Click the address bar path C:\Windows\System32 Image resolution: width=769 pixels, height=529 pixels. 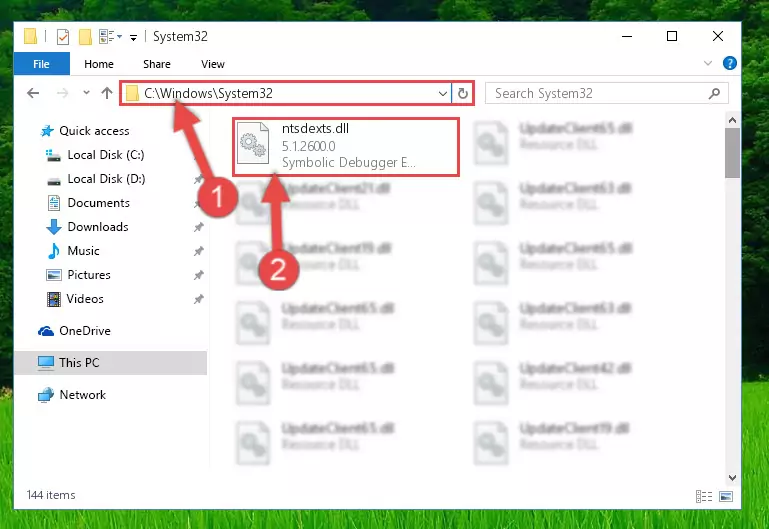coord(208,93)
